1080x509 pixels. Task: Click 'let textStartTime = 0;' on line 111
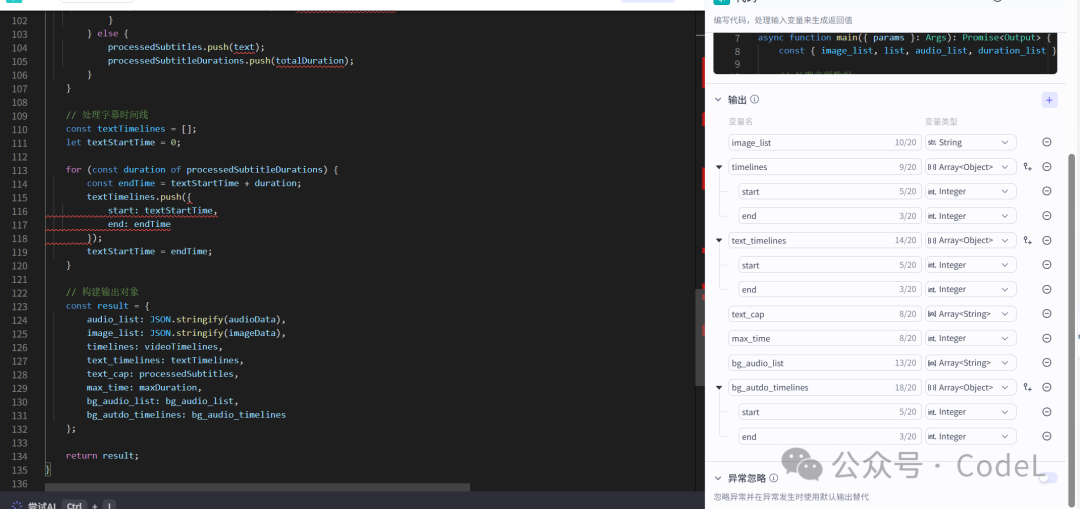tap(123, 143)
